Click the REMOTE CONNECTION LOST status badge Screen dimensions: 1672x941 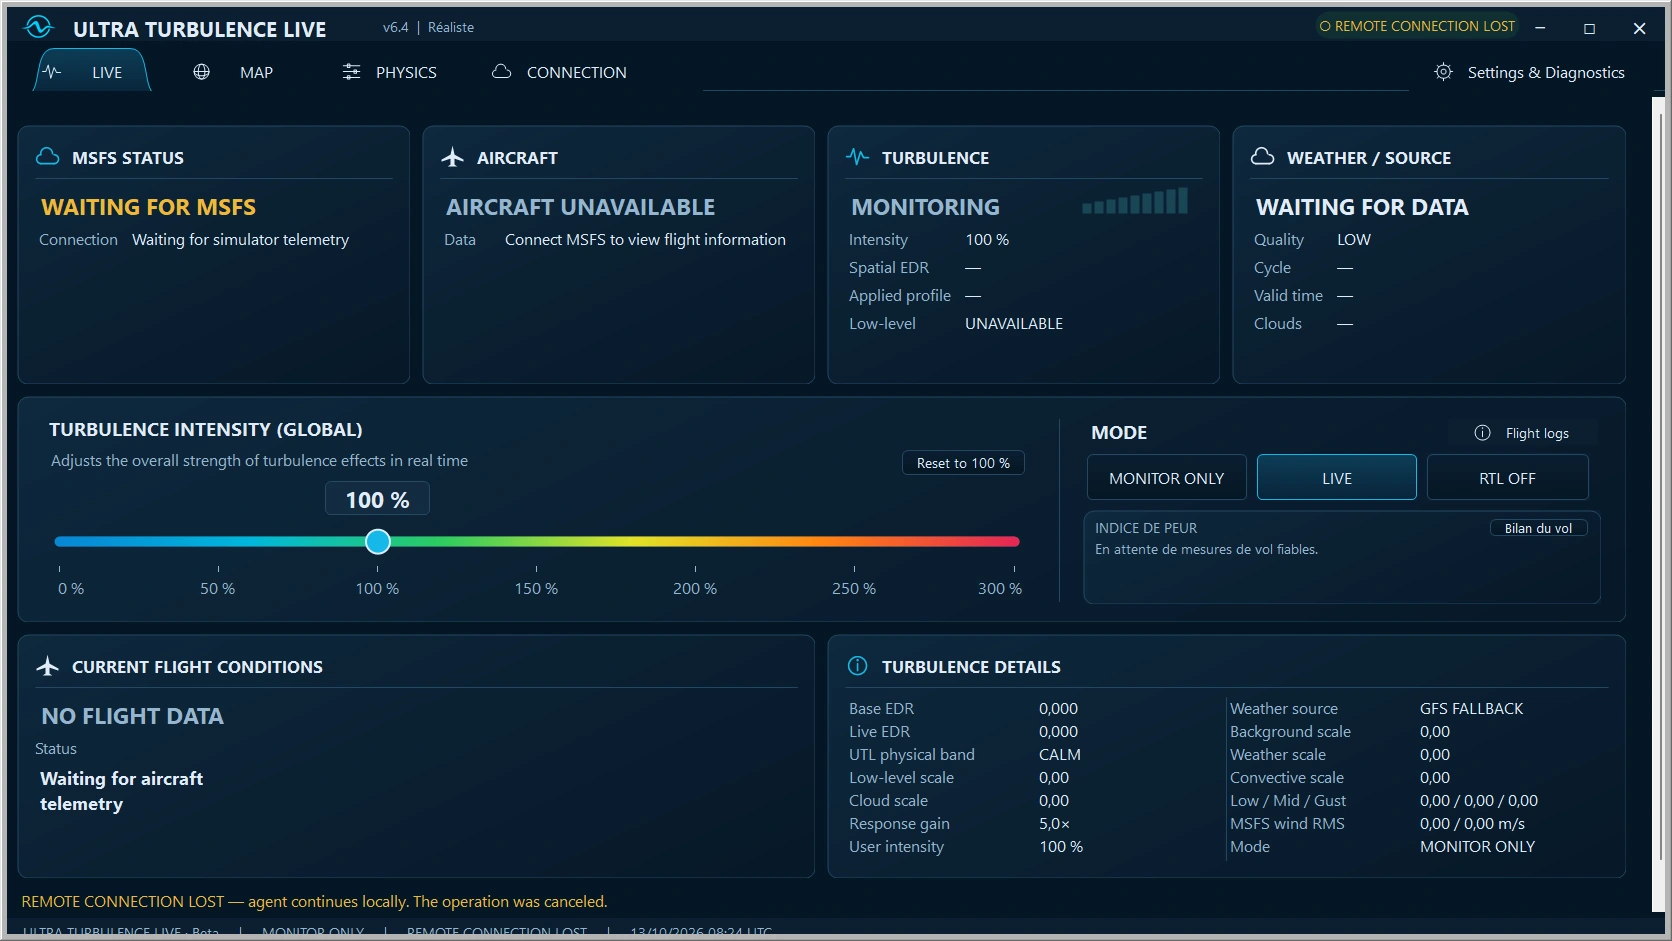pyautogui.click(x=1416, y=26)
